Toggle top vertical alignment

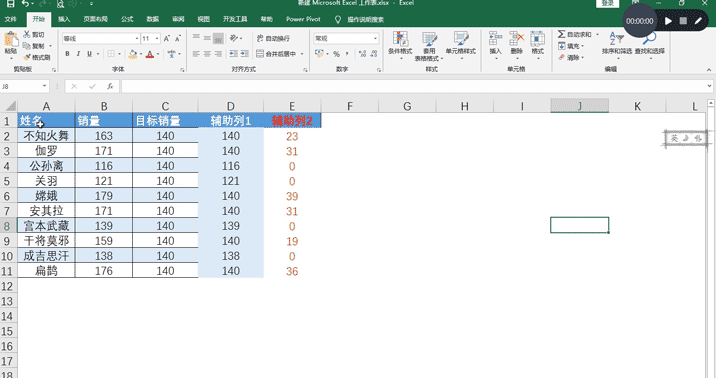pos(196,38)
